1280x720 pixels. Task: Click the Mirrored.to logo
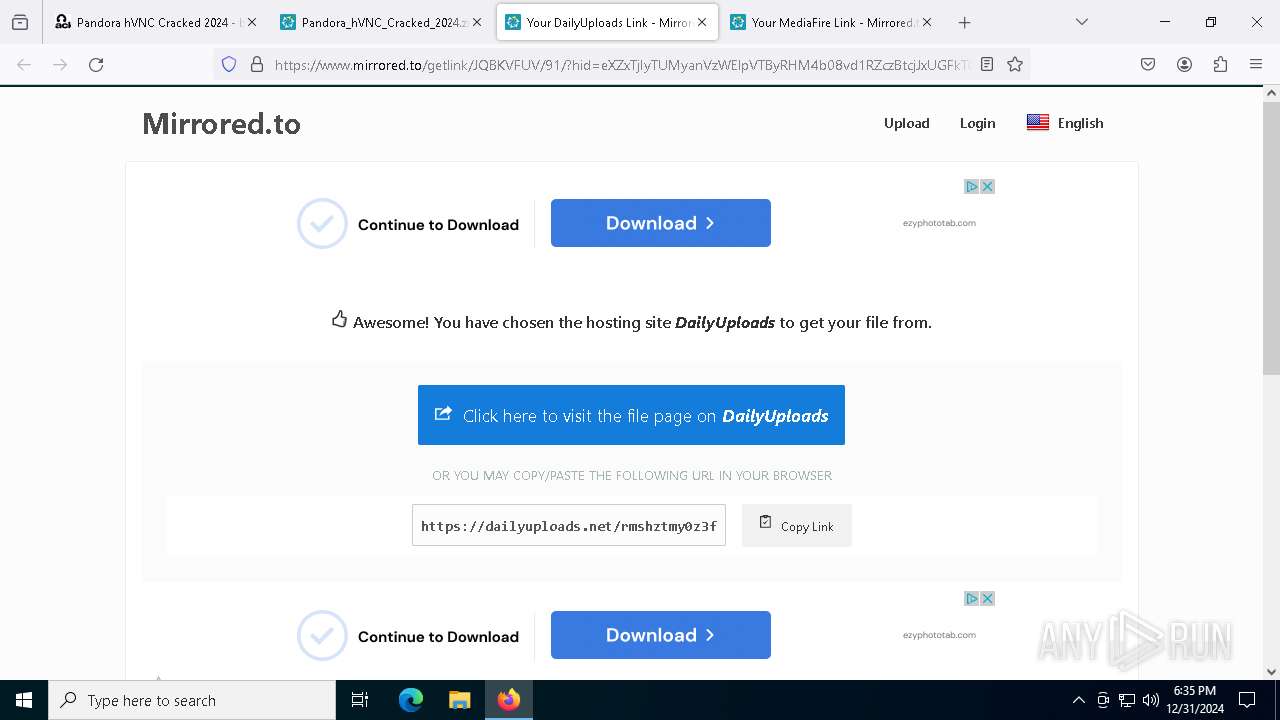pyautogui.click(x=221, y=123)
